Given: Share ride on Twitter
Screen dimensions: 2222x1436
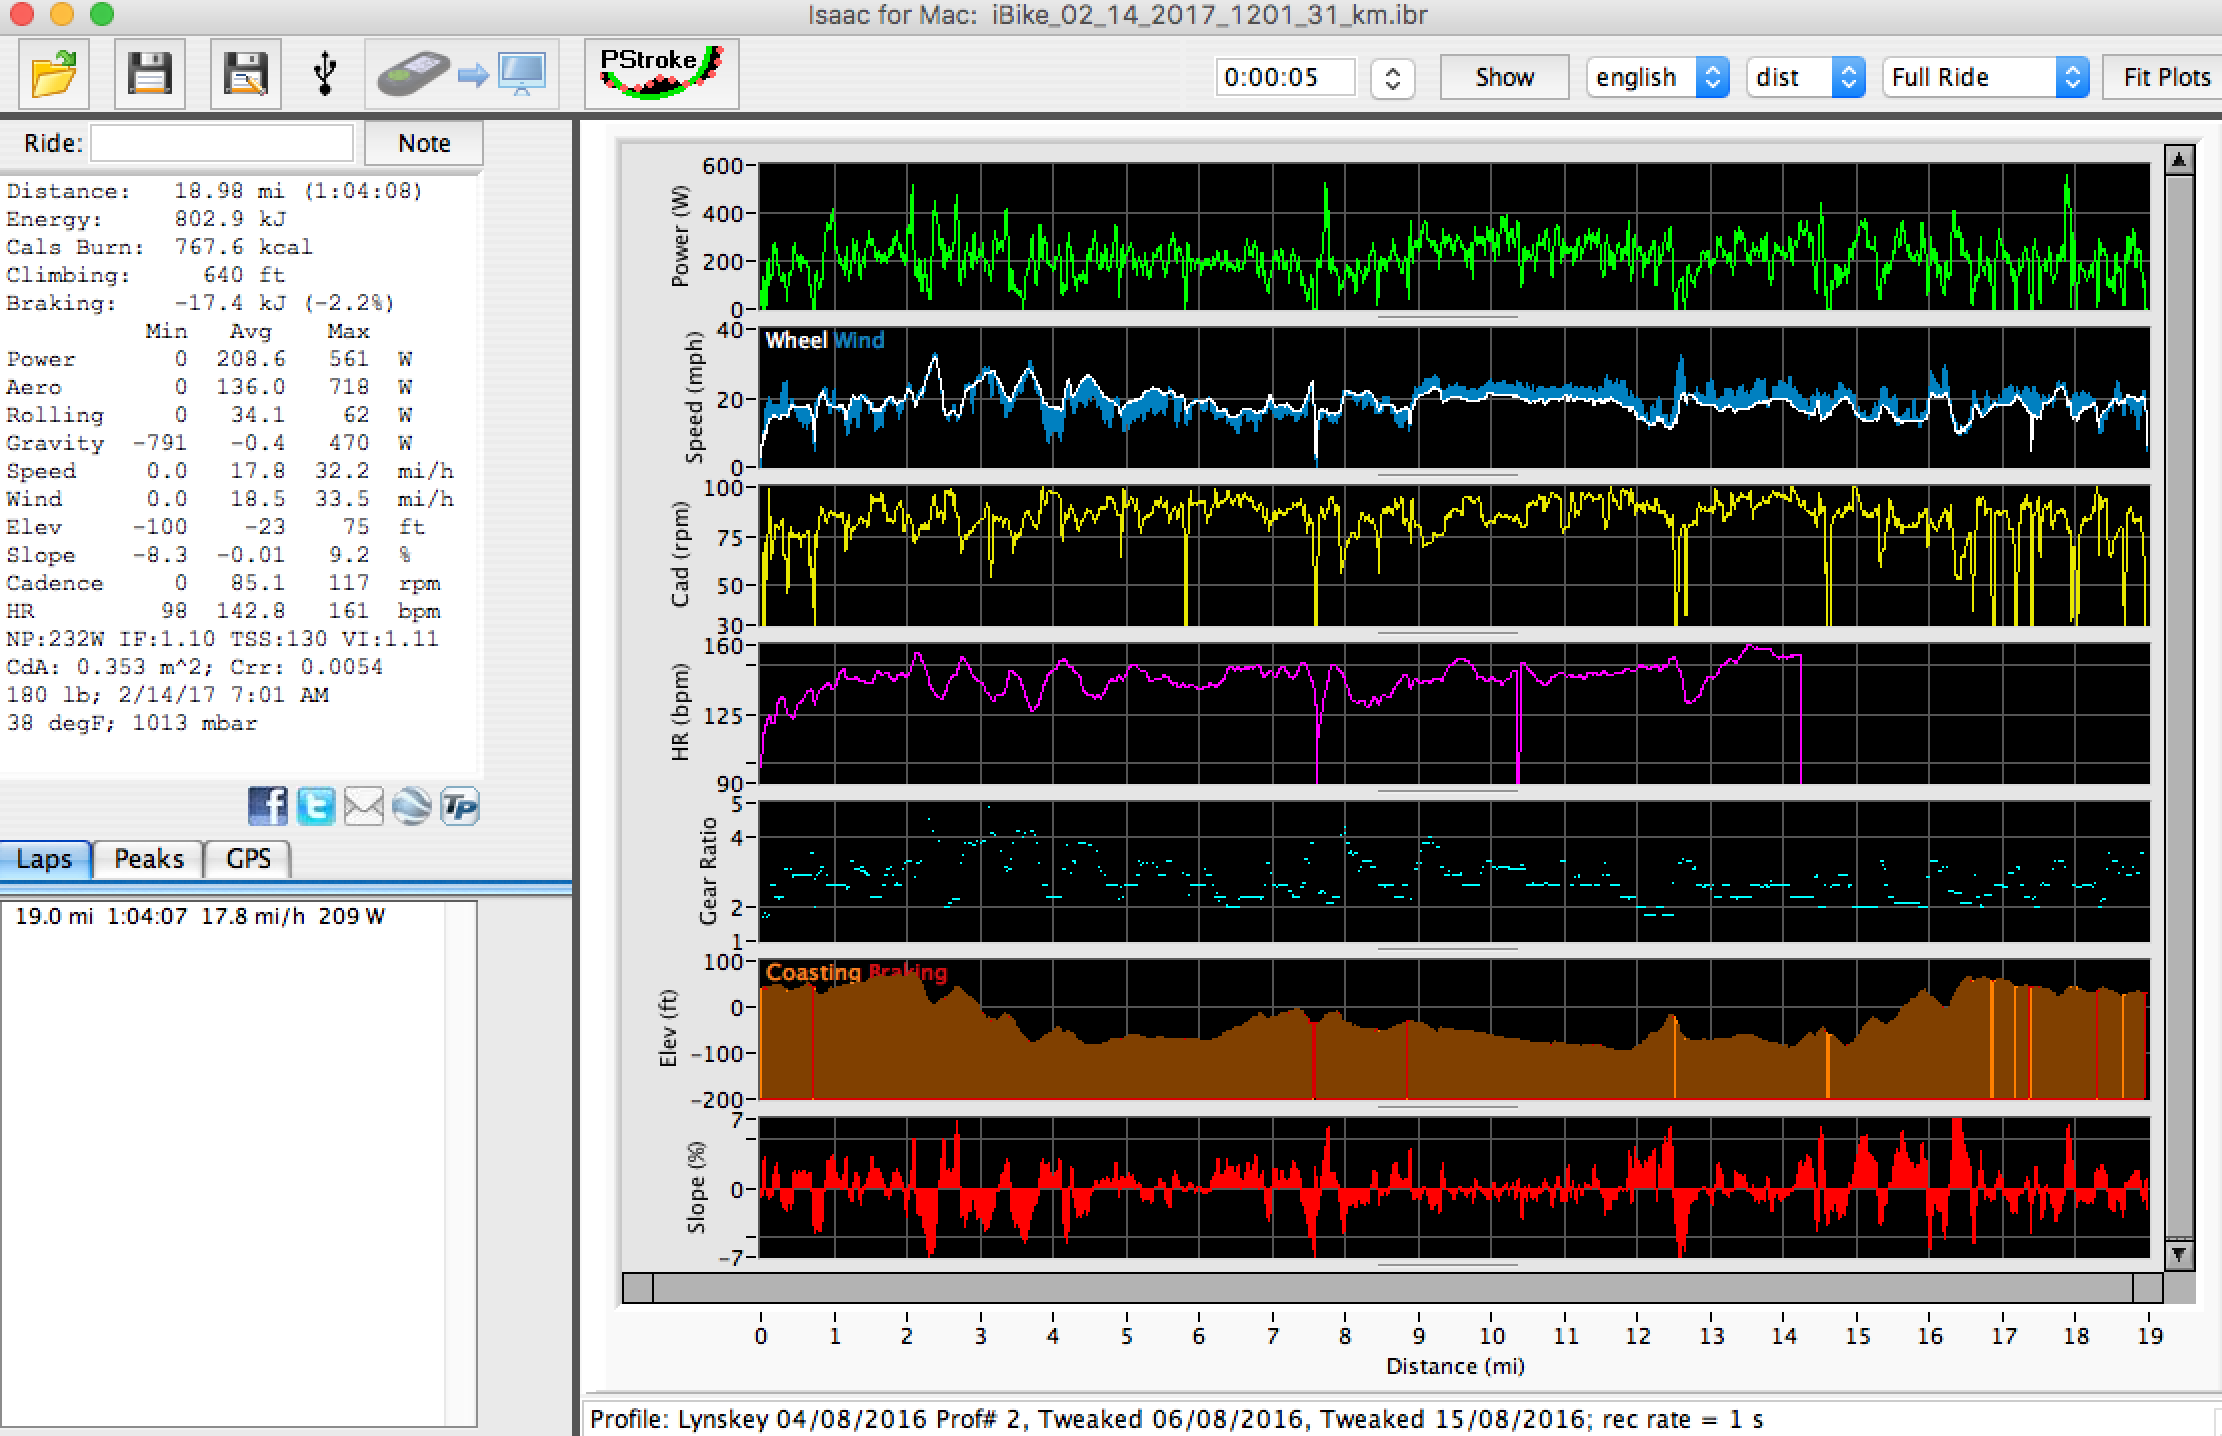Looking at the screenshot, I should [315, 806].
